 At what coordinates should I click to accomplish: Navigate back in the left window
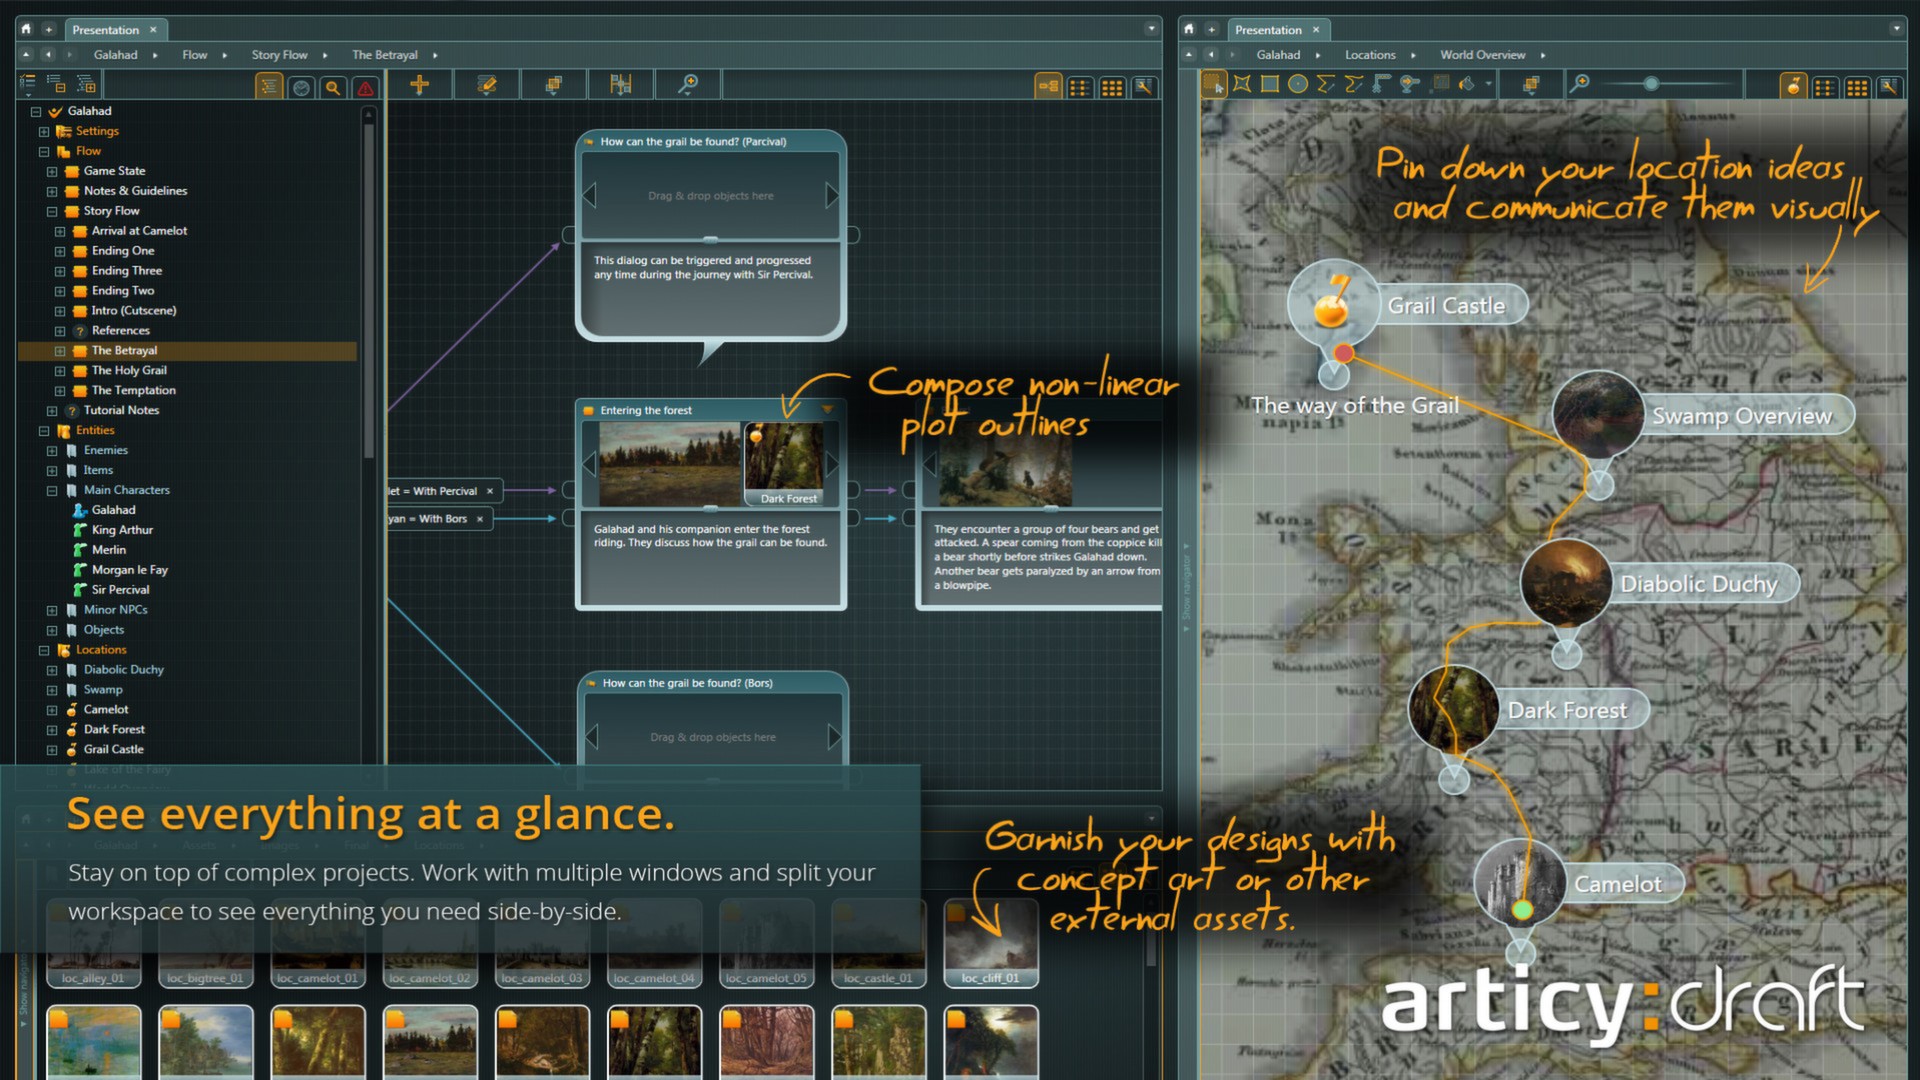47,55
